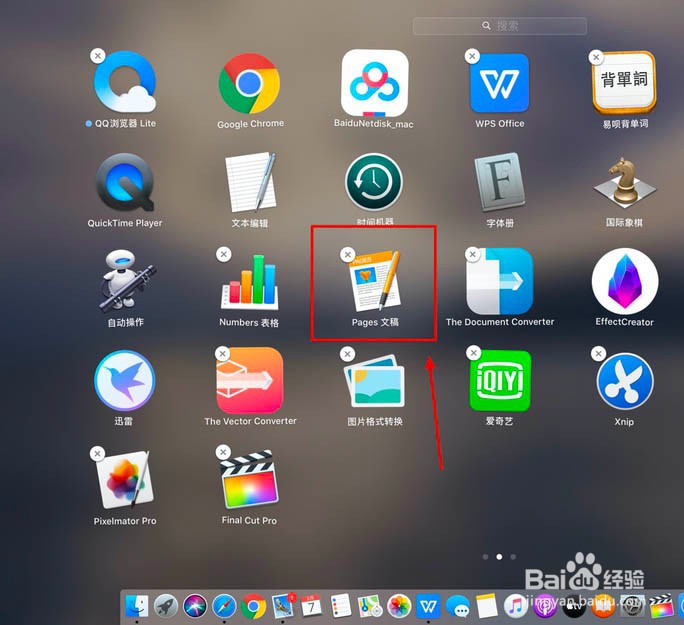
Task: Open the 易呗背单词 app
Action: tap(624, 83)
